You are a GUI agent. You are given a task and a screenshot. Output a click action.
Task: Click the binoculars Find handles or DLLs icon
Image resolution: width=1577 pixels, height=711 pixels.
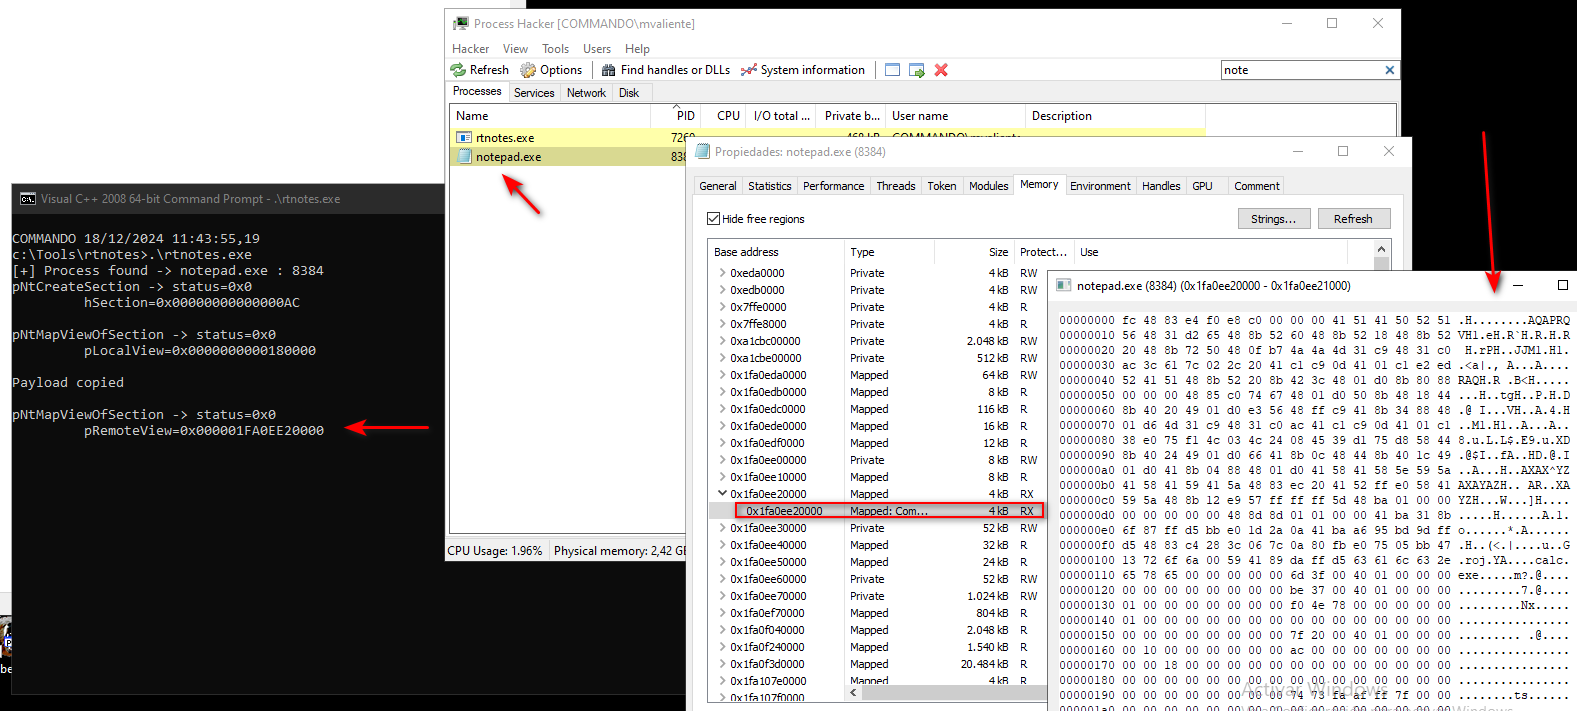tap(608, 70)
